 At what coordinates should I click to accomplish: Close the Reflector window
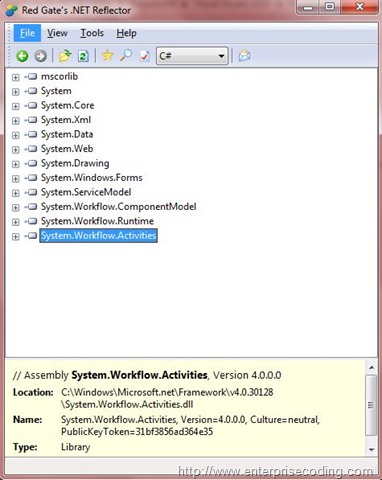click(360, 7)
